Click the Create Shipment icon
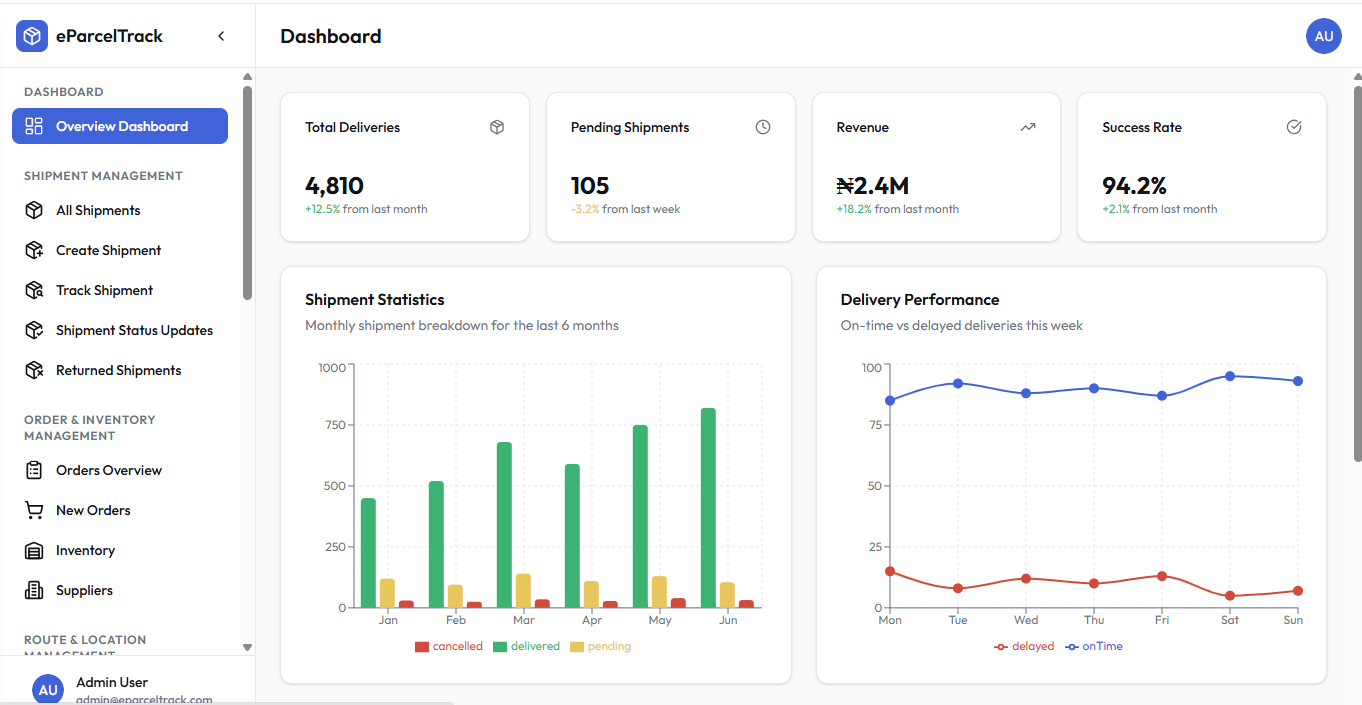Image resolution: width=1362 pixels, height=705 pixels. tap(33, 250)
